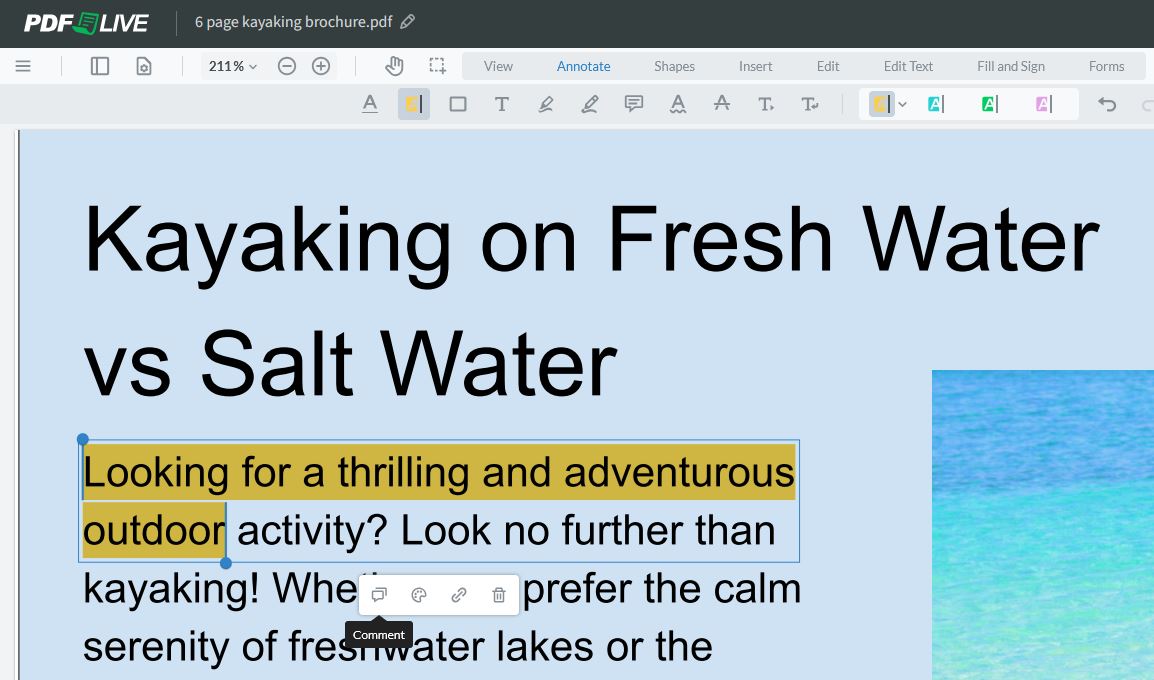Select the Highlight text tool
This screenshot has width=1154, height=680.
pos(414,103)
